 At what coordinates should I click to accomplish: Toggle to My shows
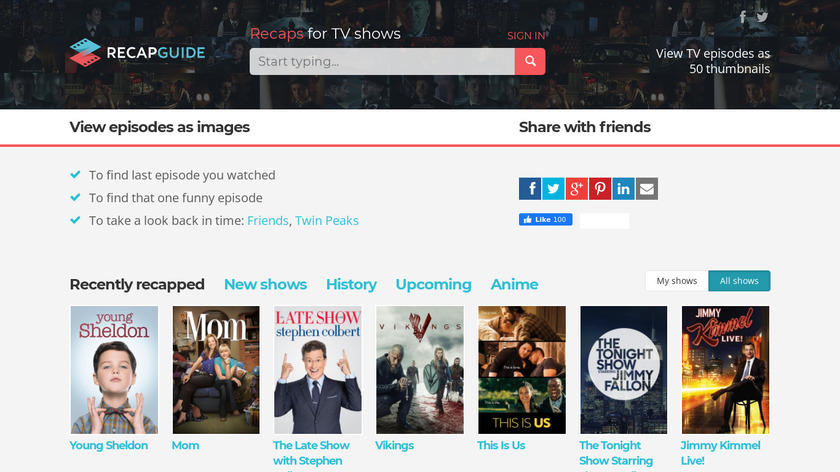tap(677, 281)
